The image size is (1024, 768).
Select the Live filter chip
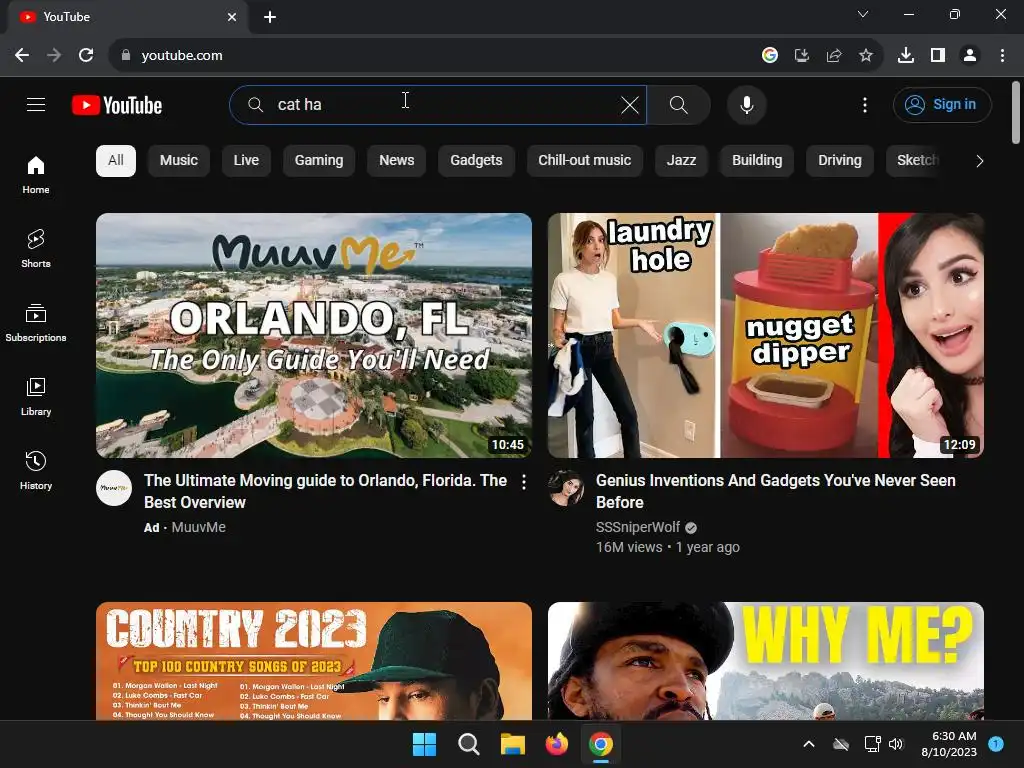point(246,161)
